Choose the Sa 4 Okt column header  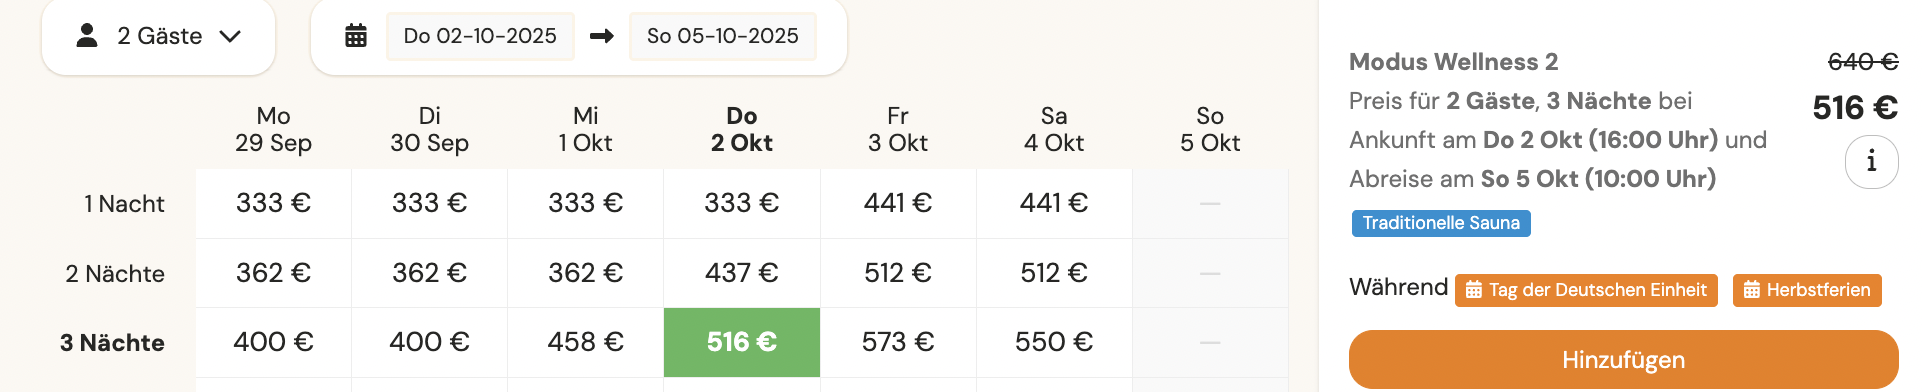pos(1054,129)
